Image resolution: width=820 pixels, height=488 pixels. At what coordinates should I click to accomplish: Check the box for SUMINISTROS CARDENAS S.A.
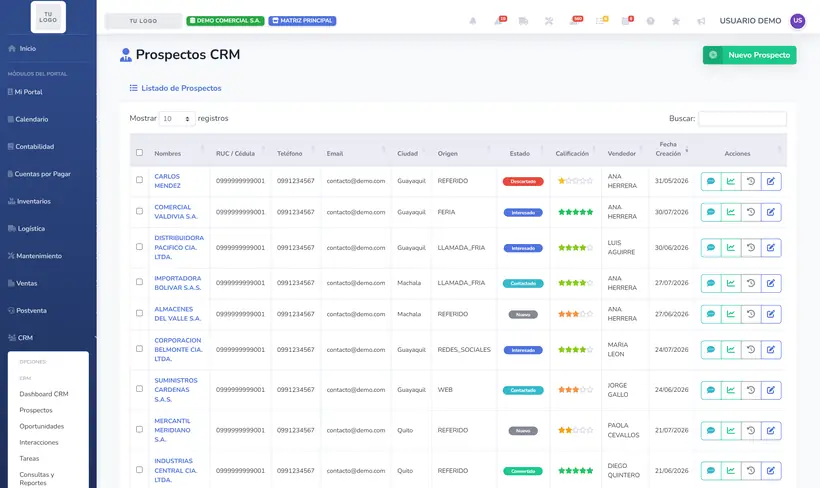point(139,389)
